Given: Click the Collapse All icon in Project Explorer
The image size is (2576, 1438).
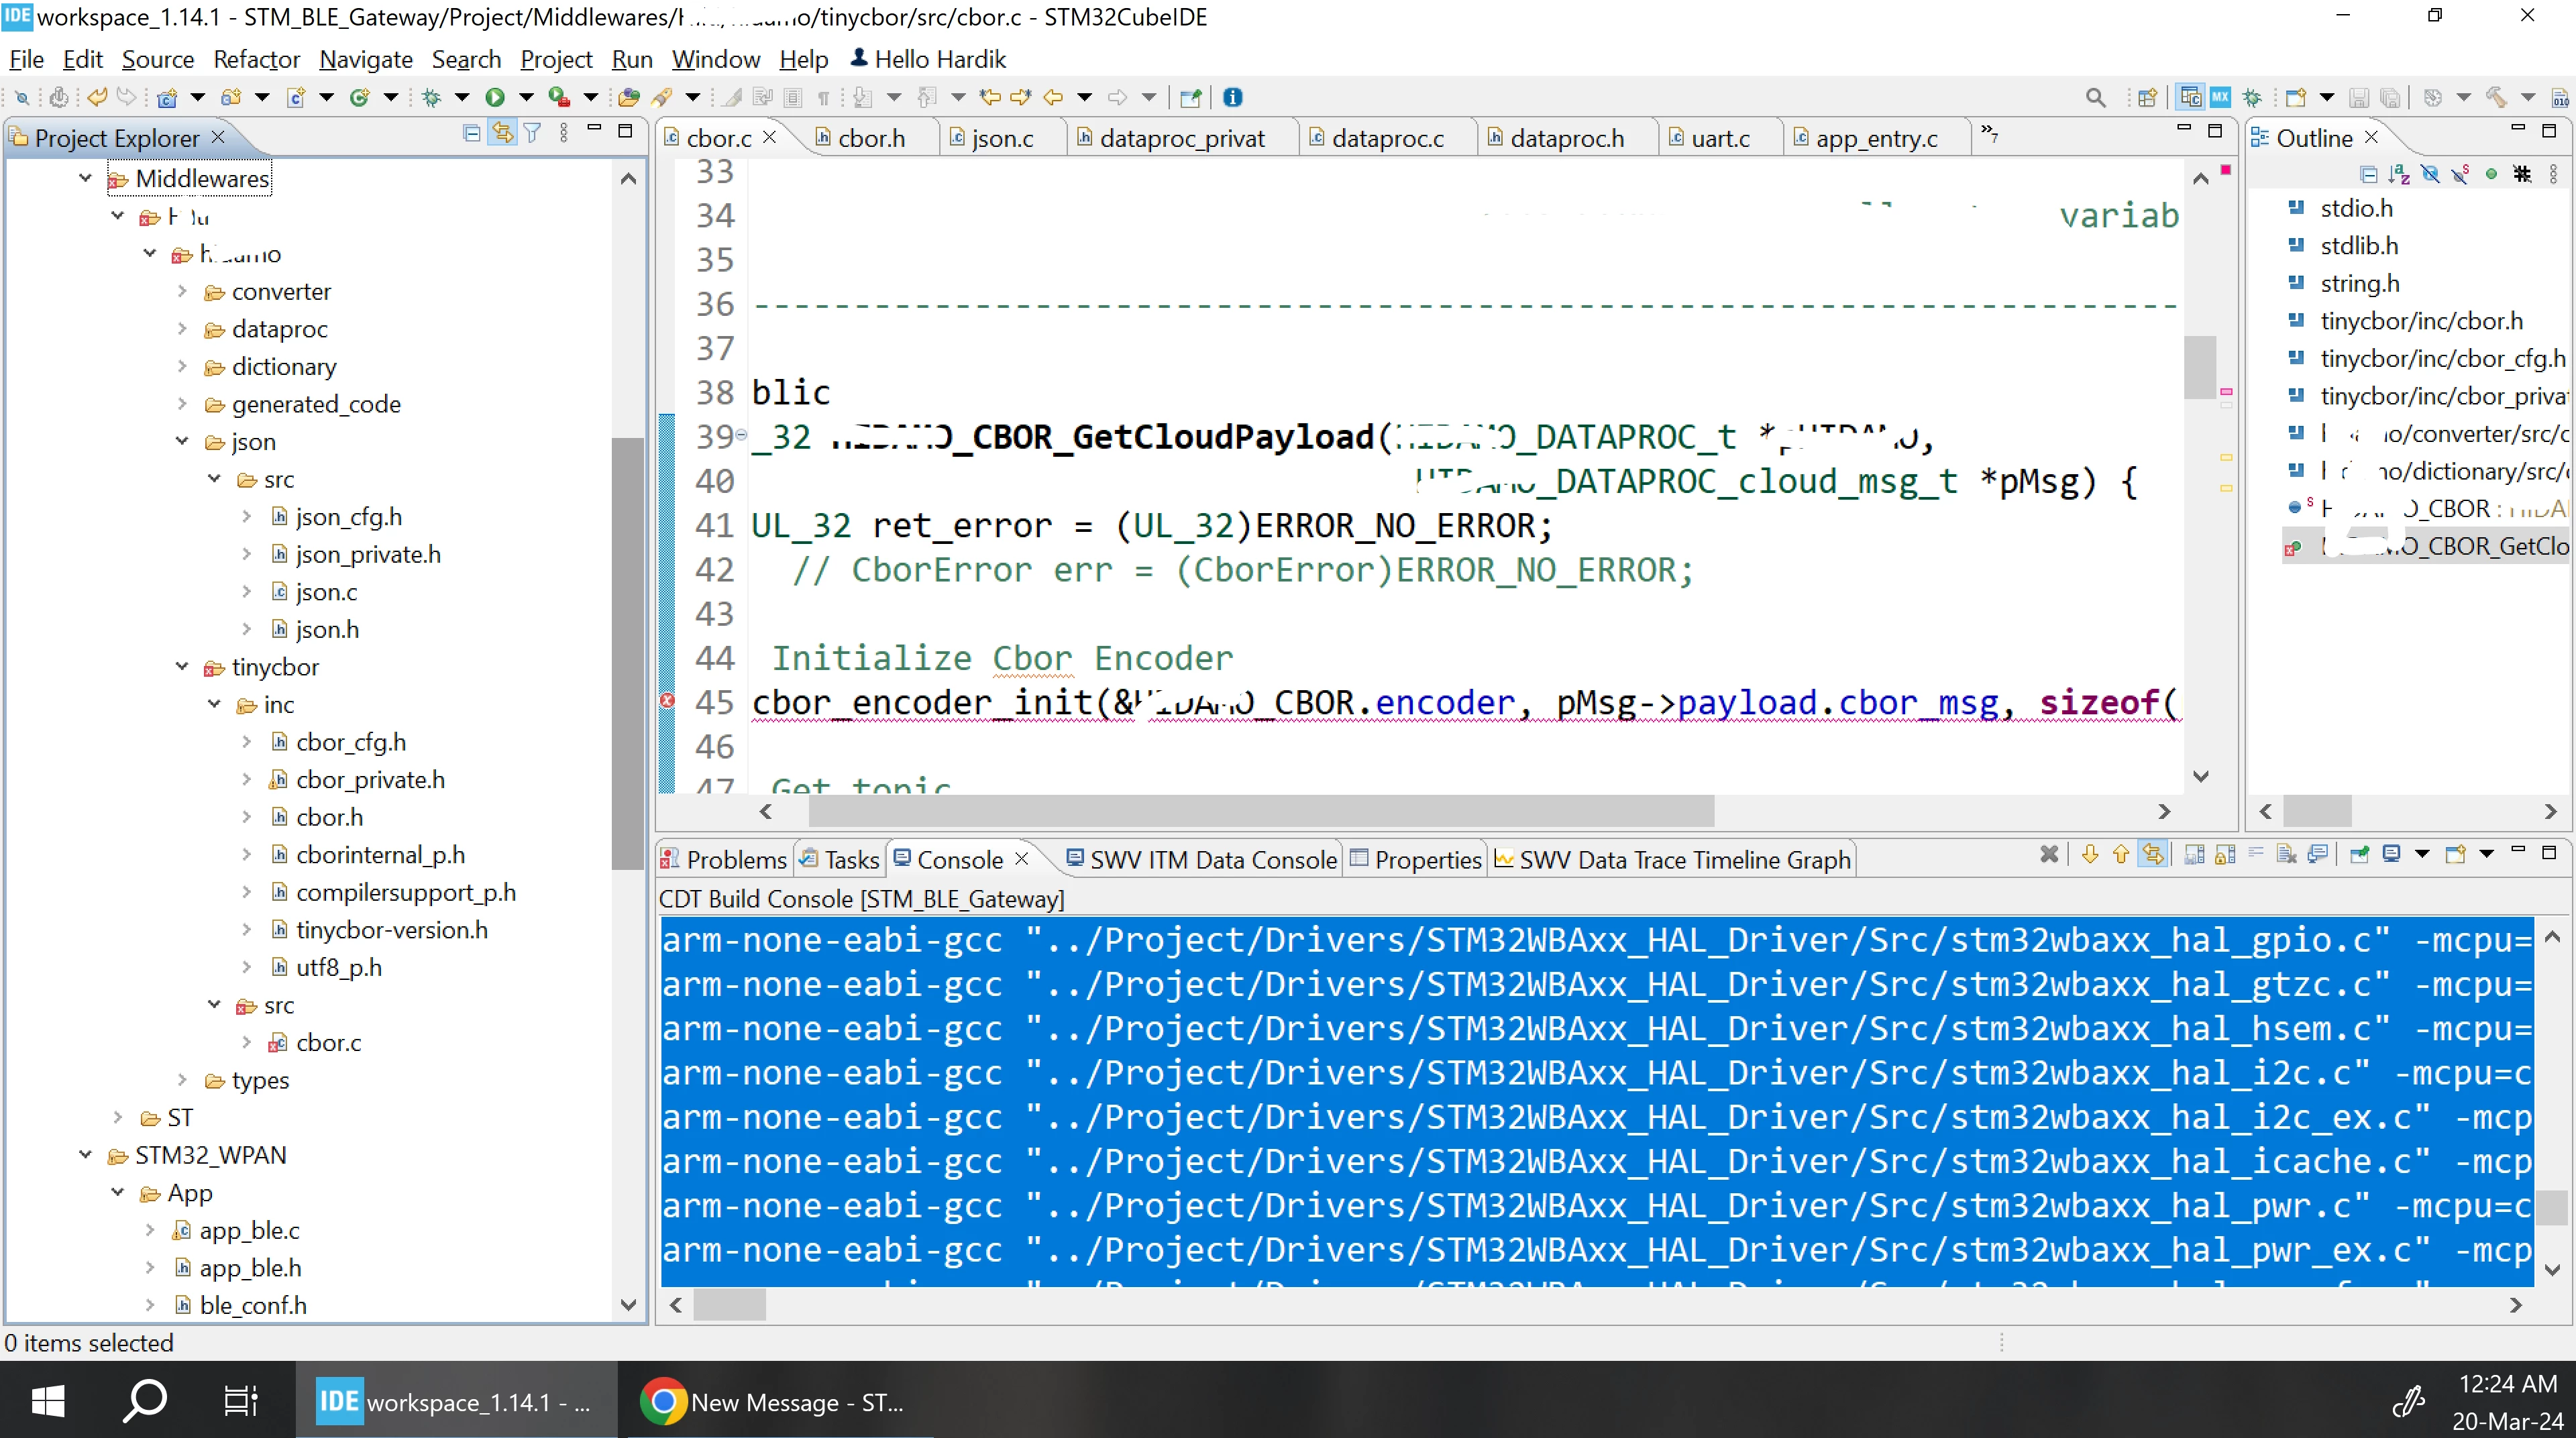Looking at the screenshot, I should pyautogui.click(x=472, y=133).
